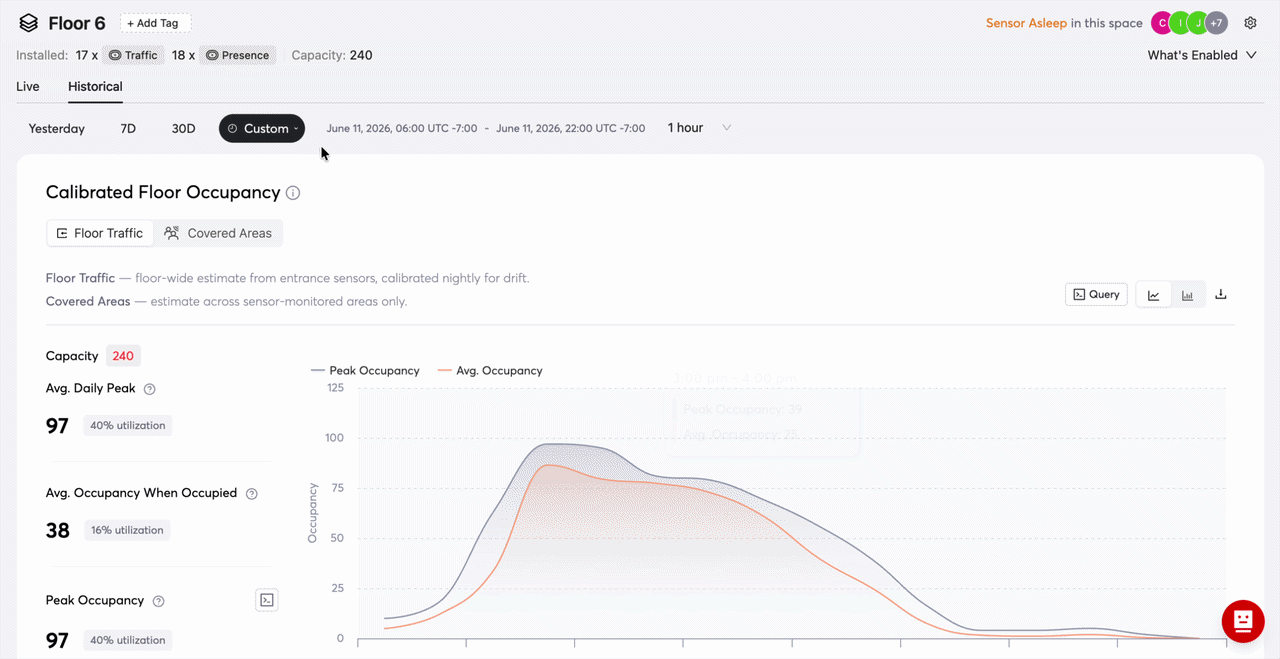The width and height of the screenshot is (1280, 659).
Task: Click the end date June 11, 2026, 22:00
Action: coord(571,128)
